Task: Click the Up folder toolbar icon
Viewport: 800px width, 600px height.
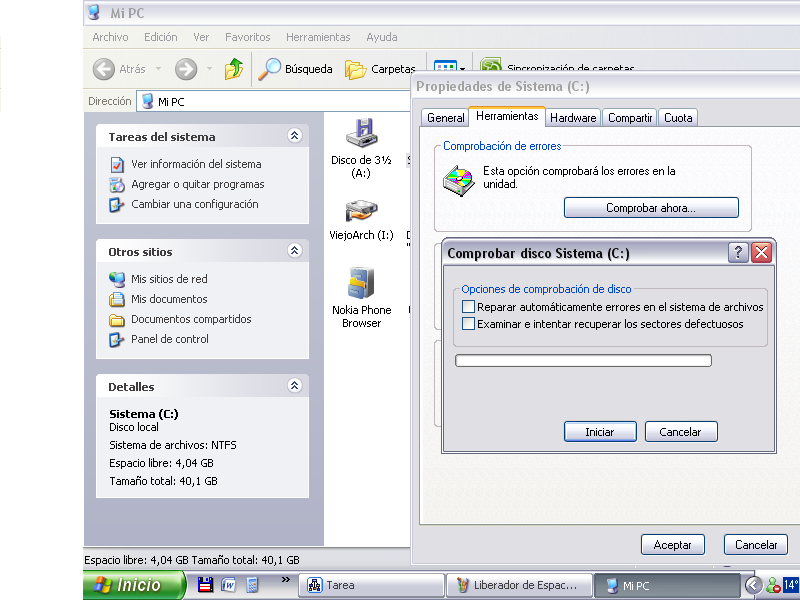Action: 234,69
